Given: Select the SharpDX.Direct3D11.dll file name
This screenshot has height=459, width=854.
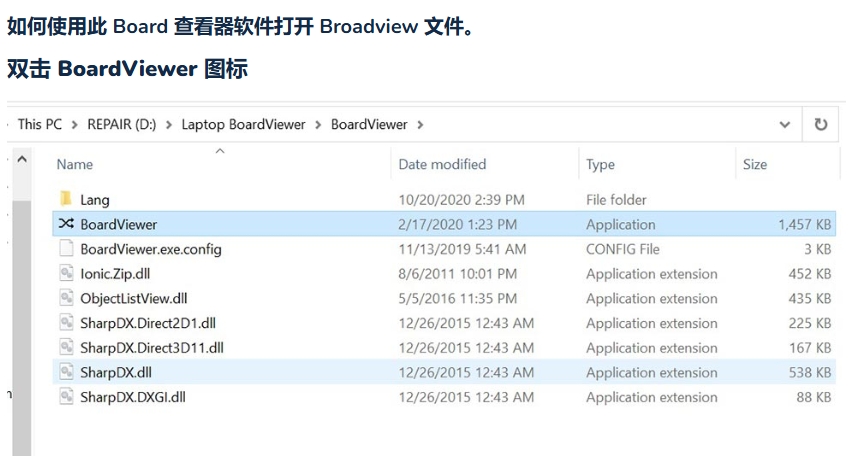Looking at the screenshot, I should [152, 348].
